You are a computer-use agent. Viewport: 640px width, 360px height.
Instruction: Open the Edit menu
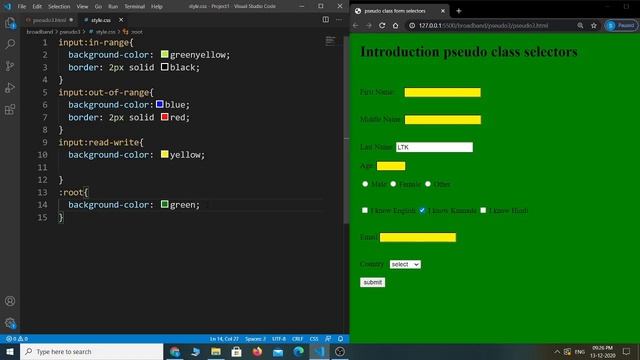point(37,6)
